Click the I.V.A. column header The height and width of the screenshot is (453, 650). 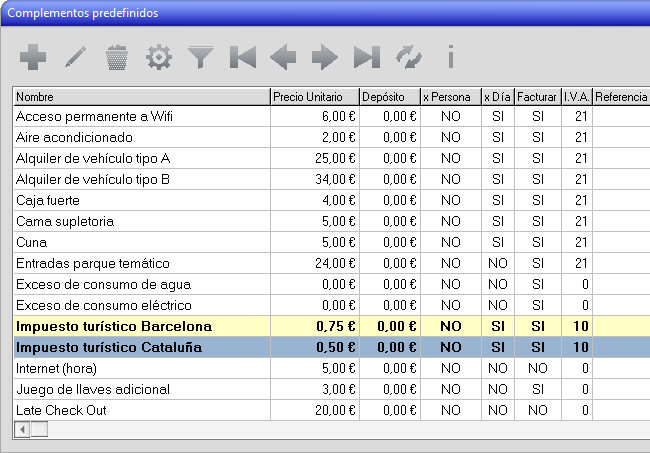(x=576, y=97)
